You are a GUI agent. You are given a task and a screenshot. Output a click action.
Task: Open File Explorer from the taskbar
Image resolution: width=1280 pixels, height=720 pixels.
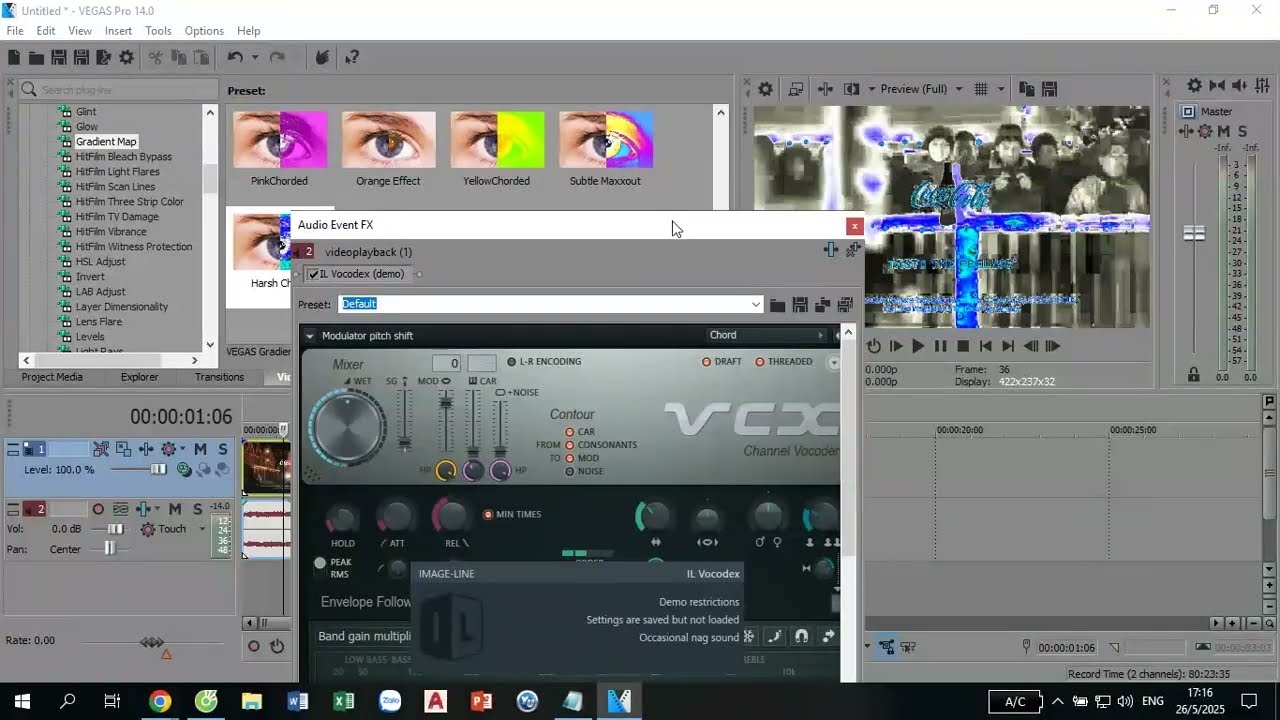[x=252, y=701]
